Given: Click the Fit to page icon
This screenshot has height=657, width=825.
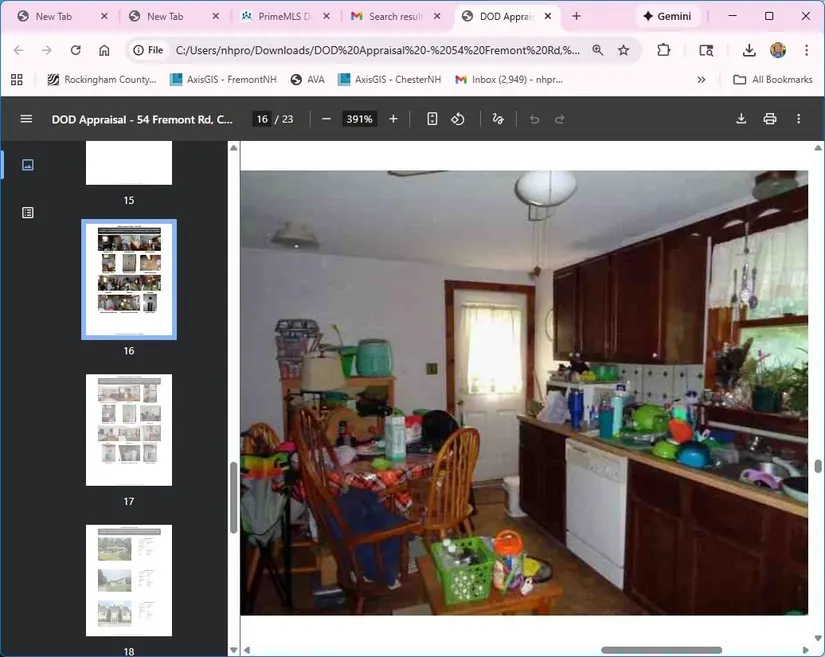Looking at the screenshot, I should pyautogui.click(x=432, y=119).
